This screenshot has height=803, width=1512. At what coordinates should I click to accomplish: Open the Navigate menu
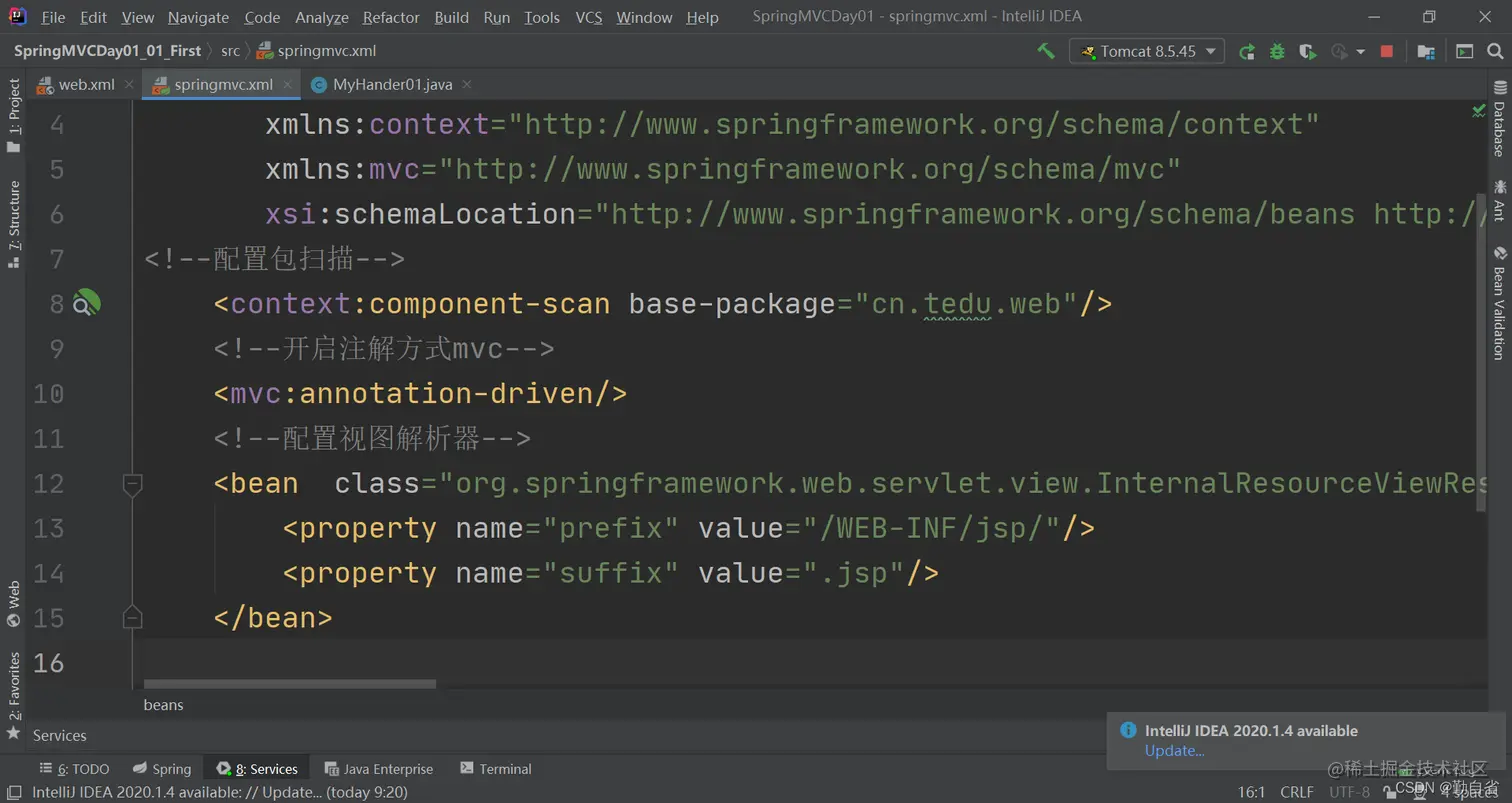coord(198,17)
